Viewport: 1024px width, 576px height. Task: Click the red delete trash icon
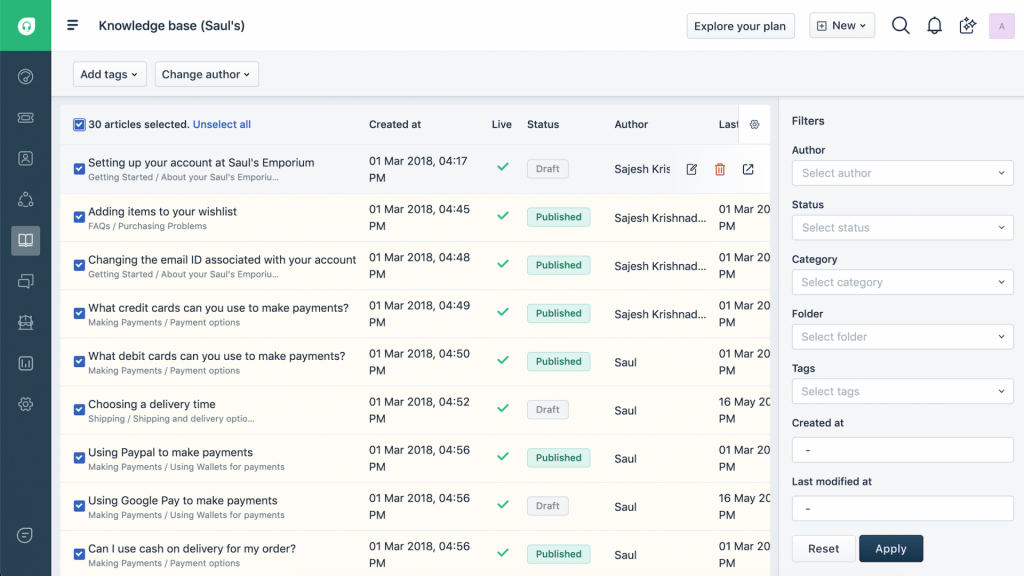coord(720,170)
